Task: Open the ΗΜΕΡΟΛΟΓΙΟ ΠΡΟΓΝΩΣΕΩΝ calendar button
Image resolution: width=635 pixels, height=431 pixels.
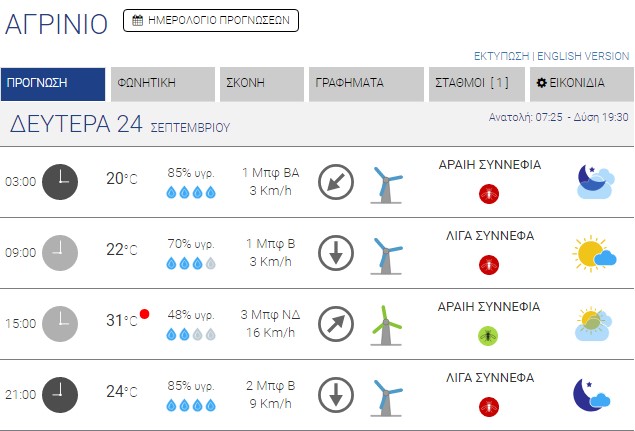Action: coord(210,20)
